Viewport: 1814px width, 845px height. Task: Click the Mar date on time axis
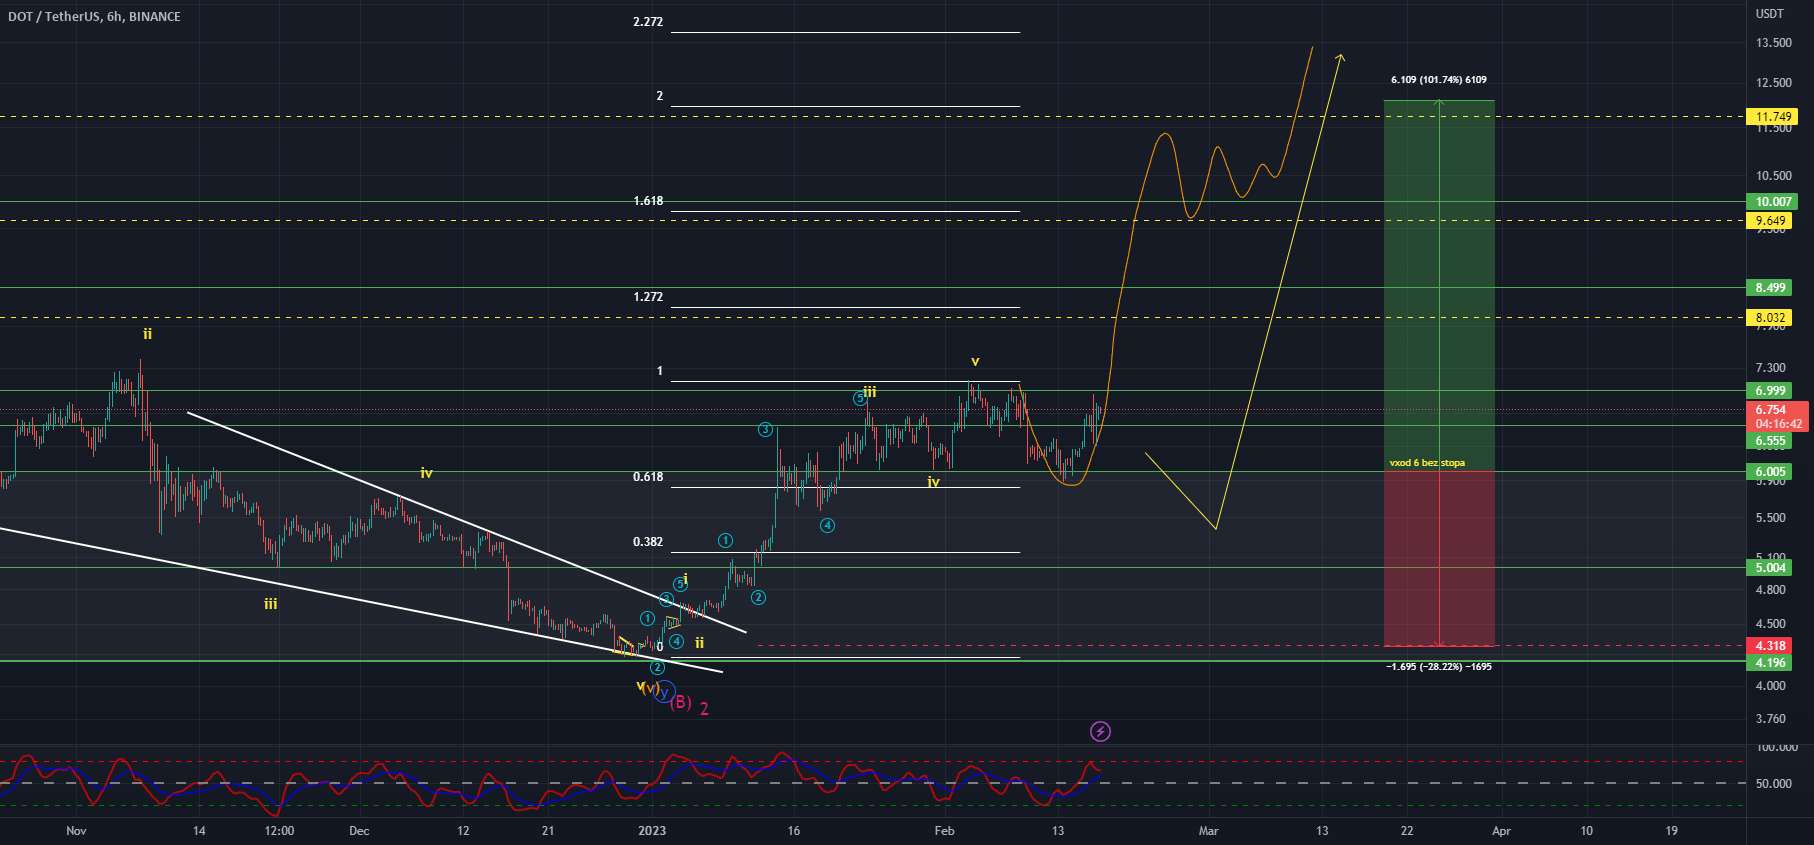pyautogui.click(x=1208, y=831)
